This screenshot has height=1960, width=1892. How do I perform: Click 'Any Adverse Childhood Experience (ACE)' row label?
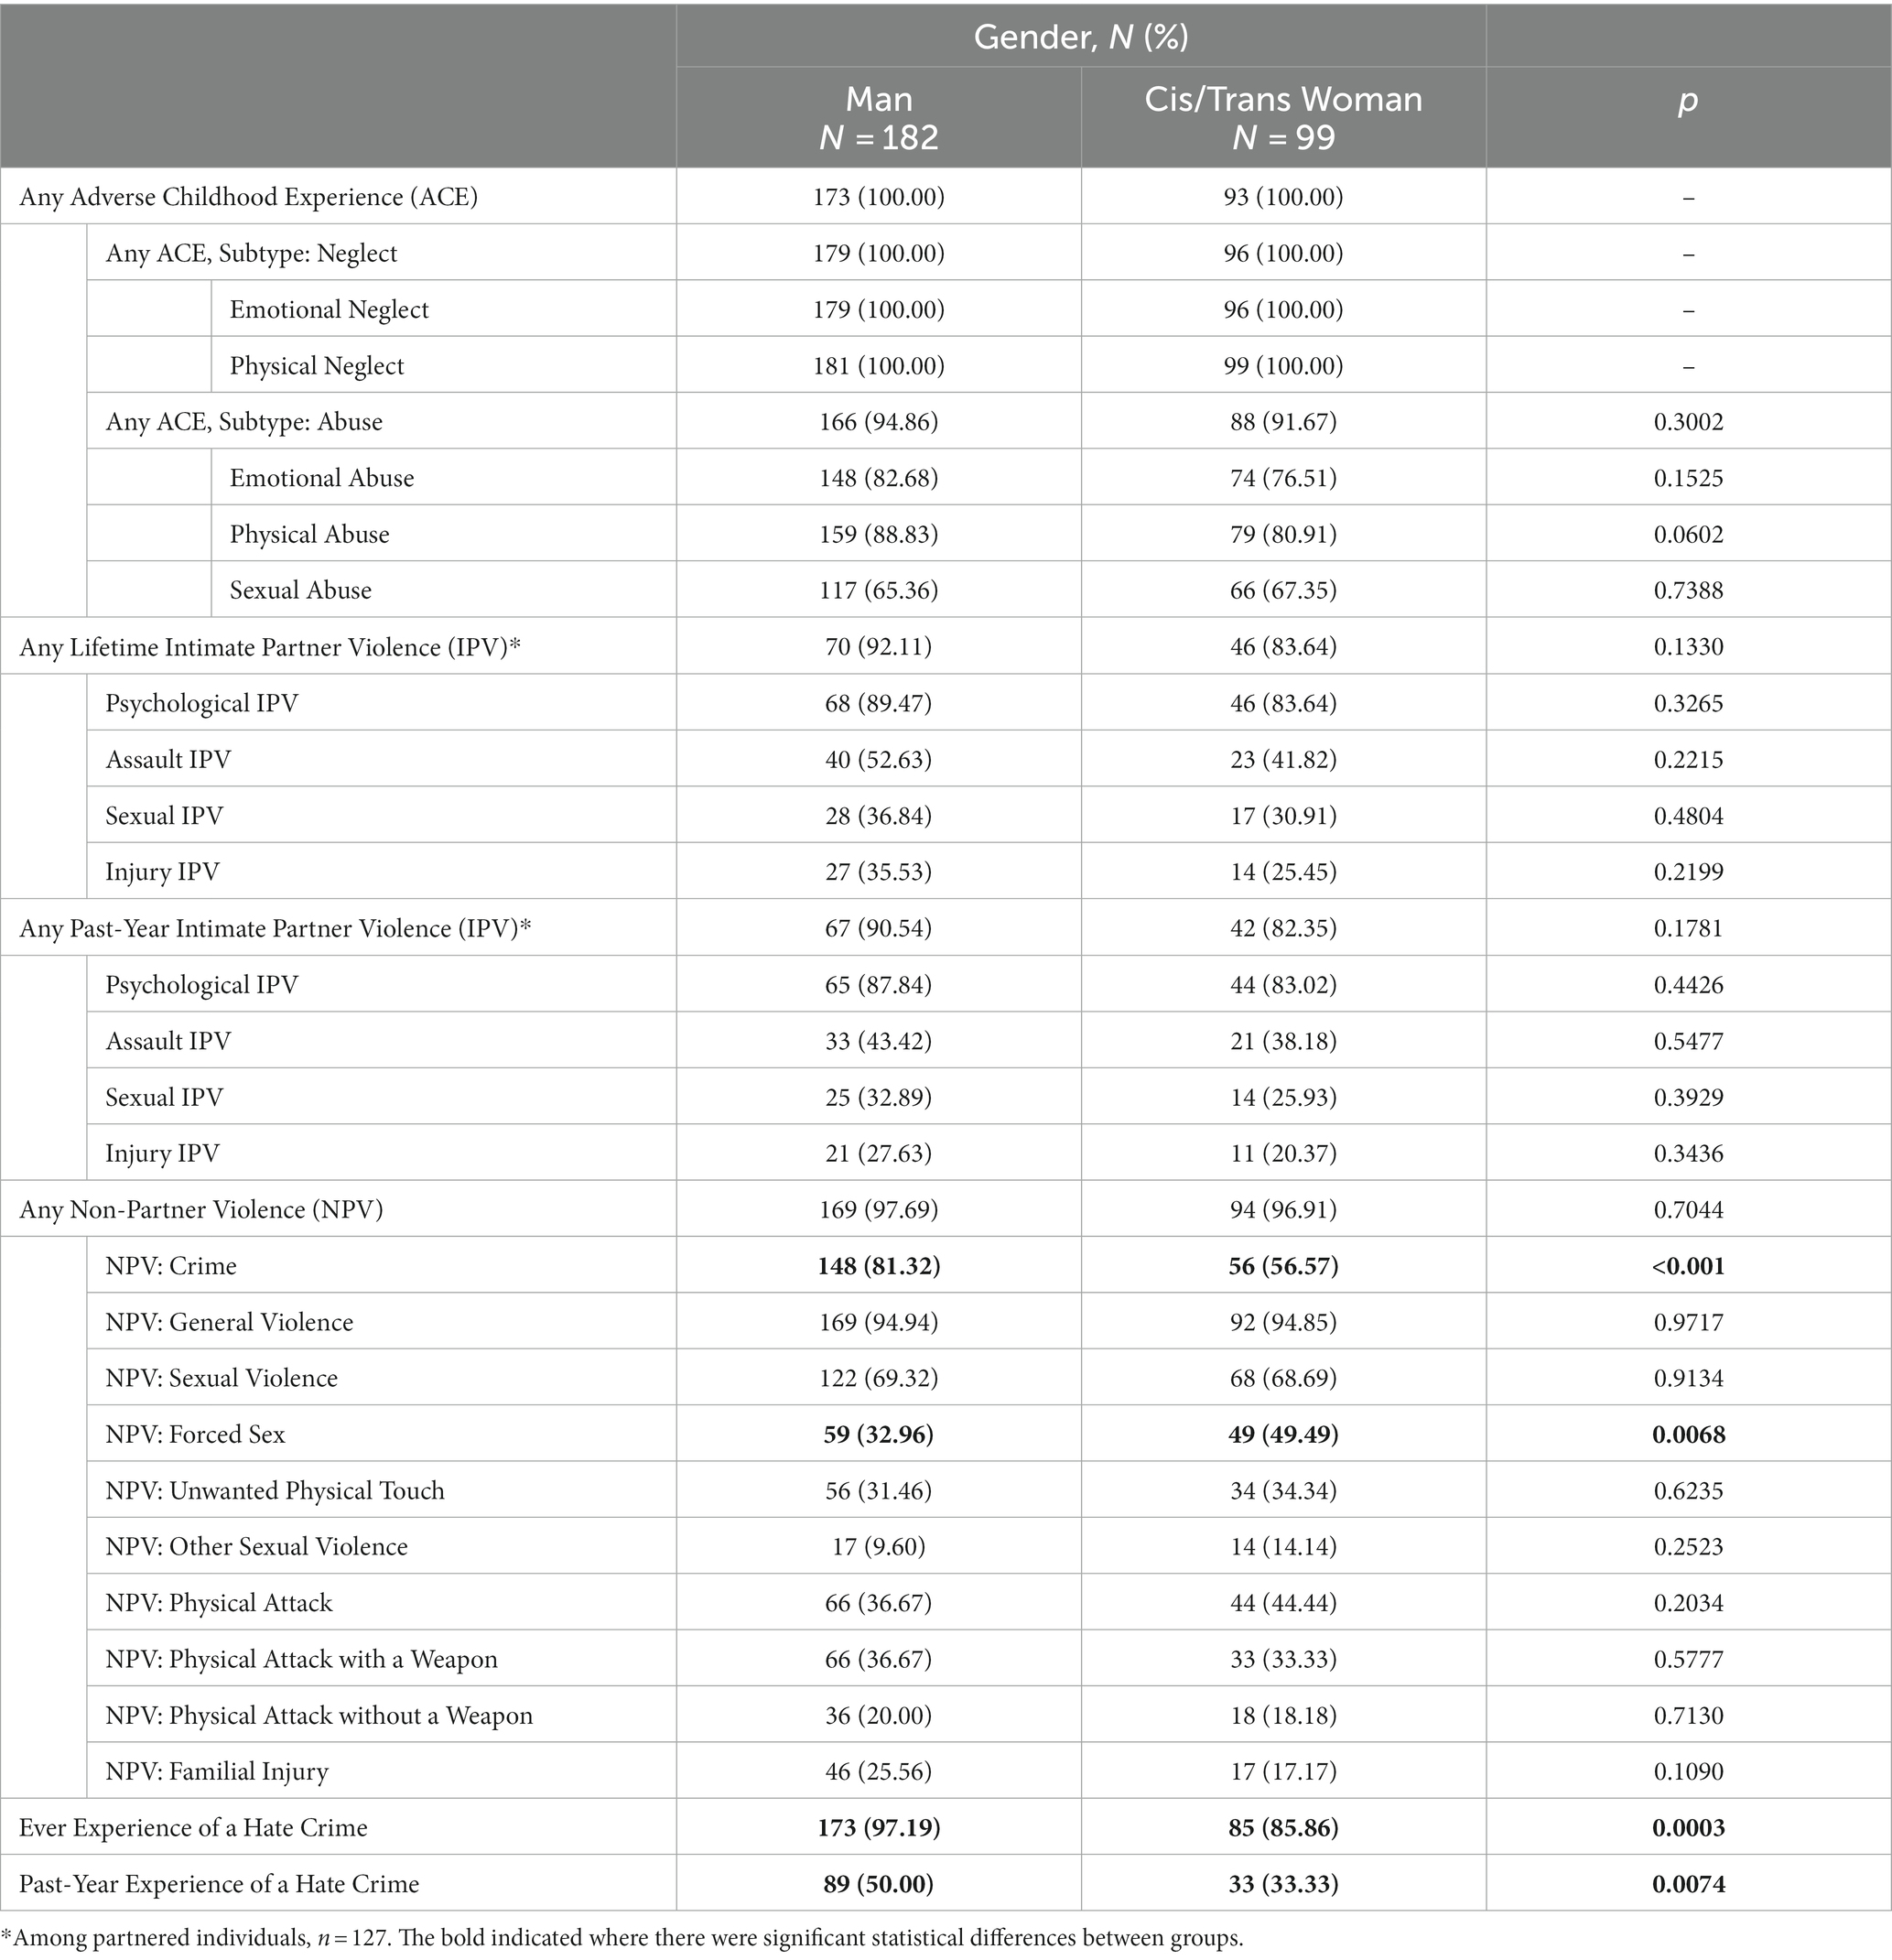248,196
